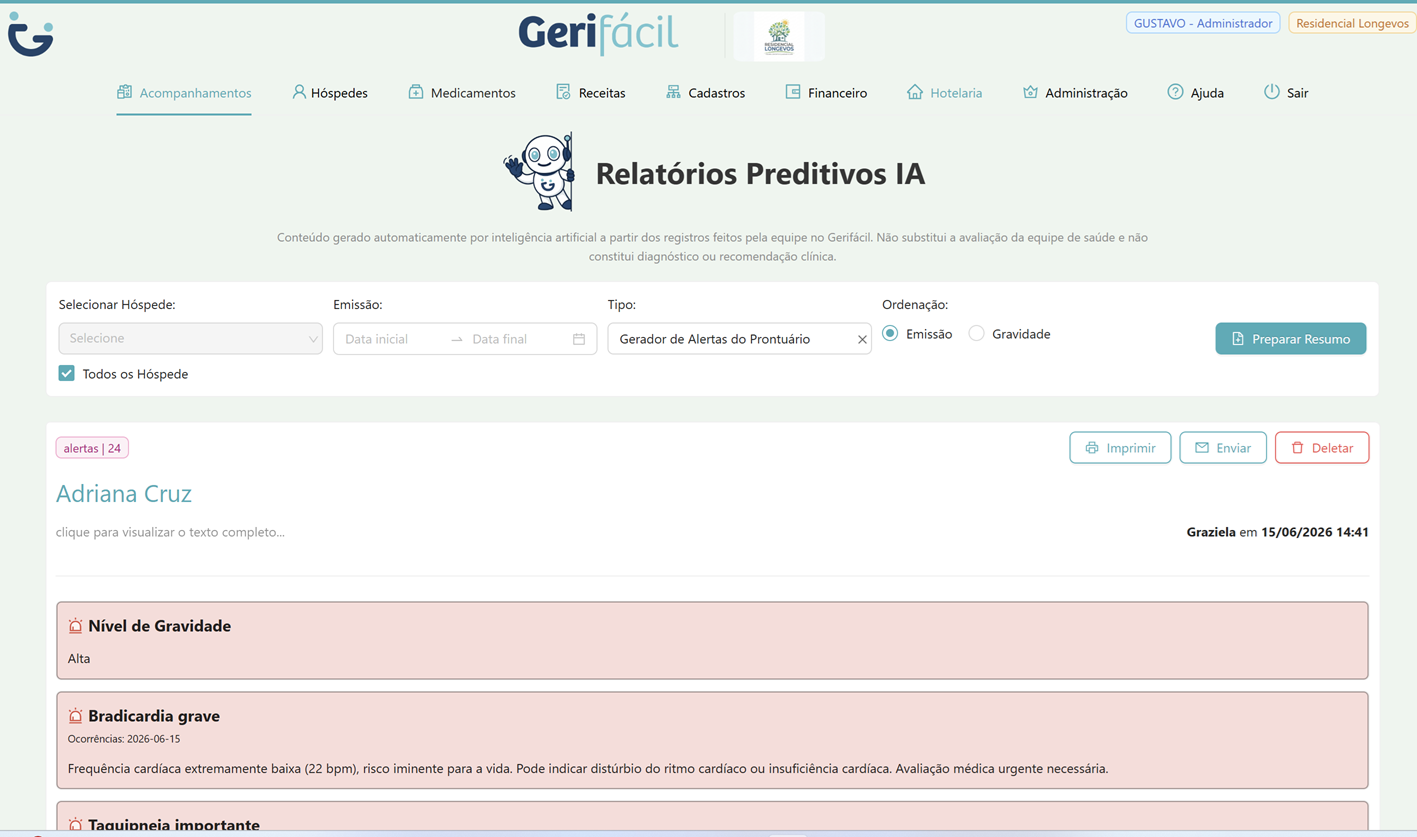
Task: Click the Medicamentos medical kit icon
Action: click(416, 92)
